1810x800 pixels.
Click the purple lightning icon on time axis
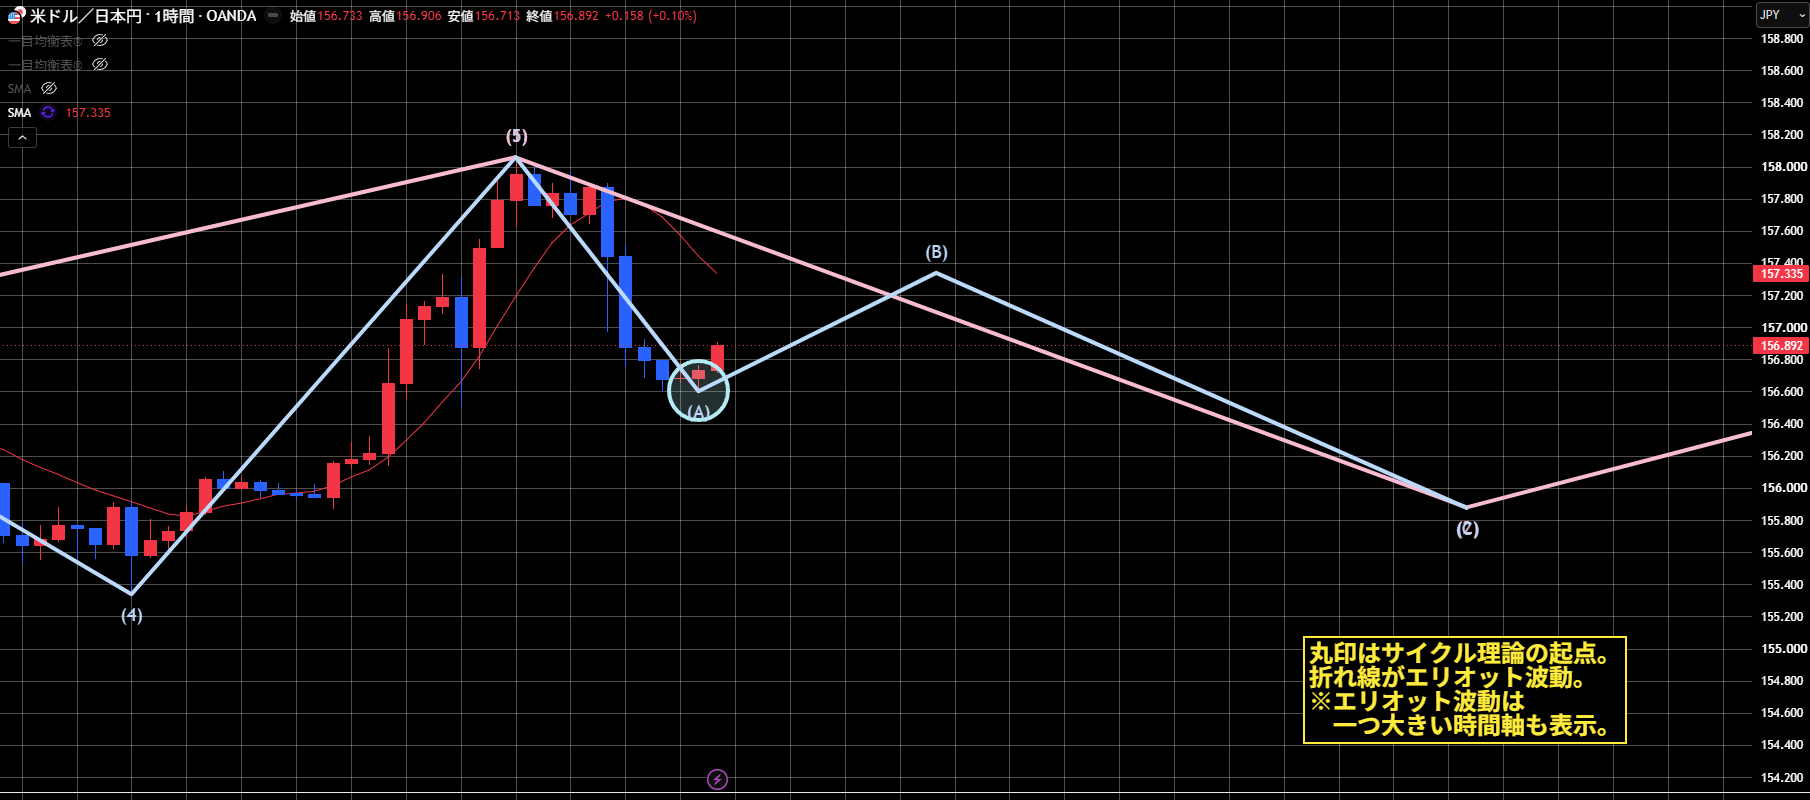click(x=717, y=779)
